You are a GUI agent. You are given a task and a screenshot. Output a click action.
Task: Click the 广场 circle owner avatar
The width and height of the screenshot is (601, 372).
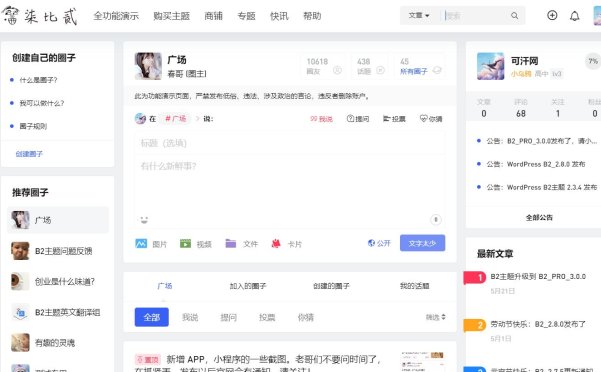coord(148,66)
